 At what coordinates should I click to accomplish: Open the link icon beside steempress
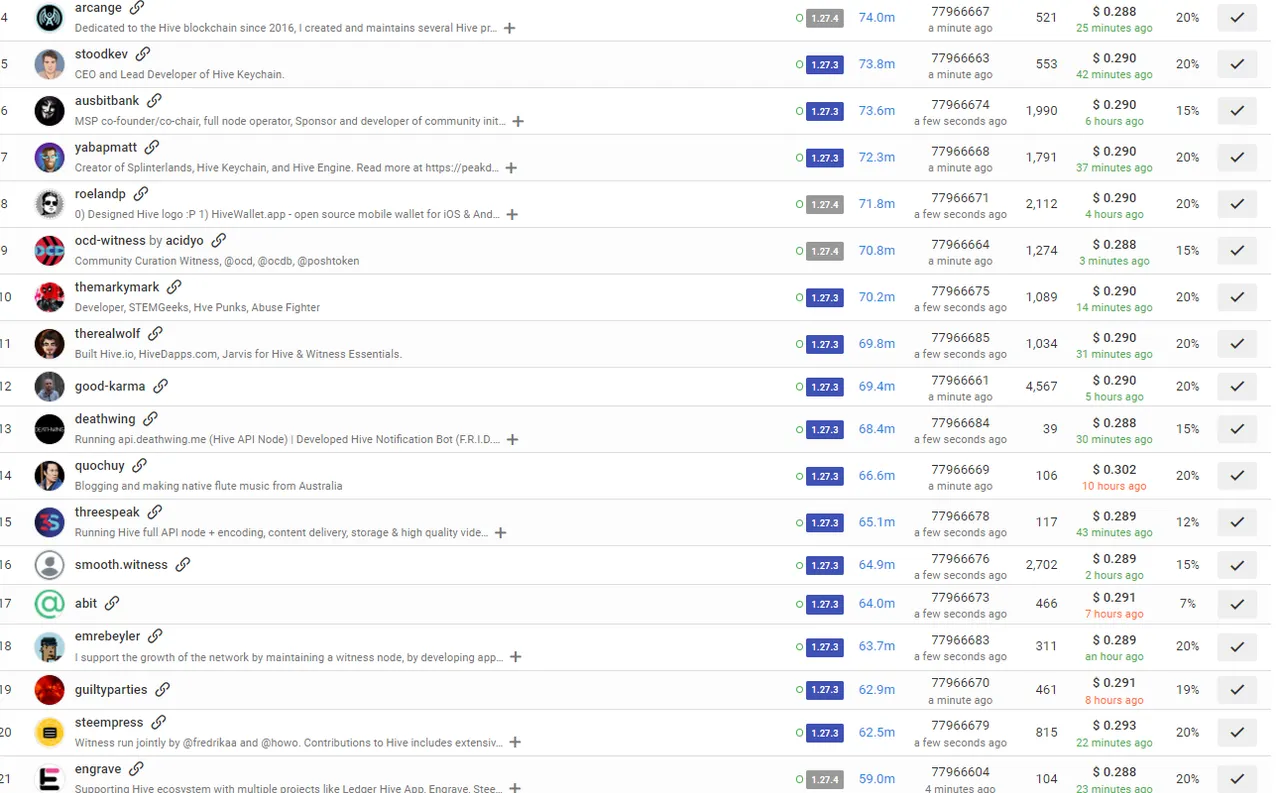(x=158, y=722)
